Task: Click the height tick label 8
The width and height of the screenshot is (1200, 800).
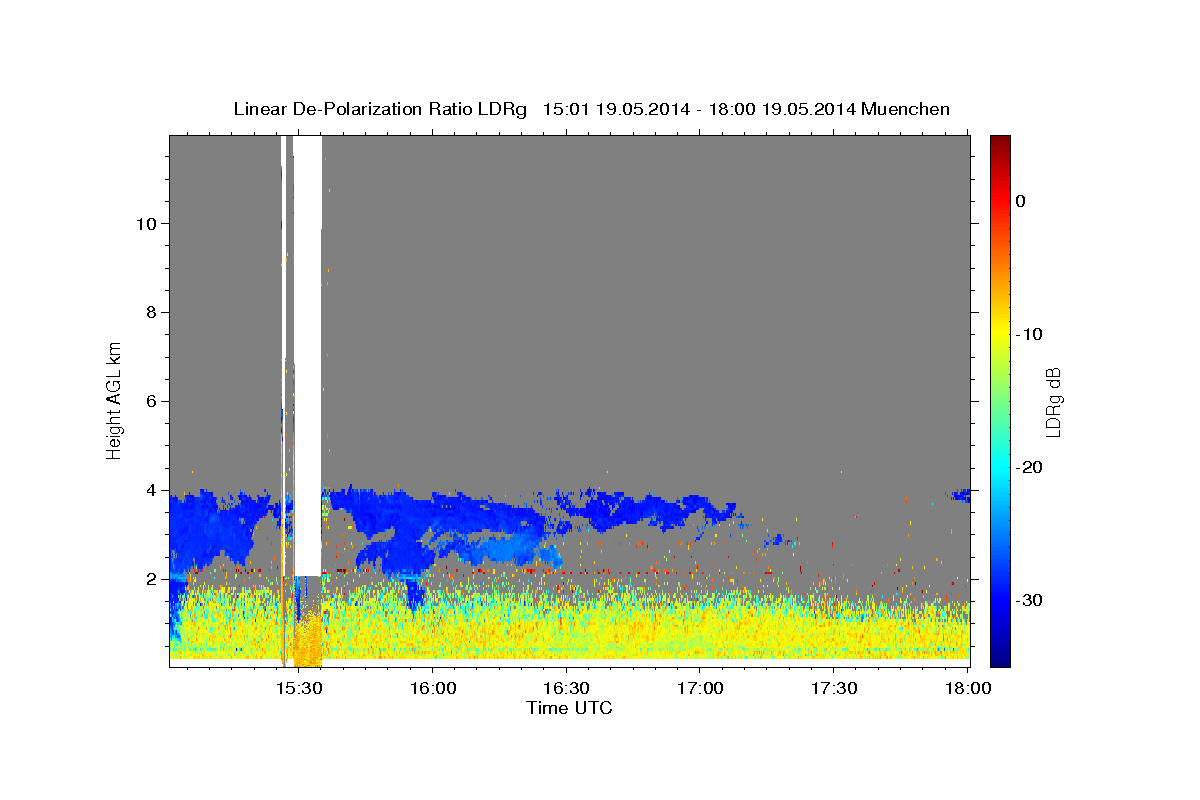Action: tap(149, 312)
